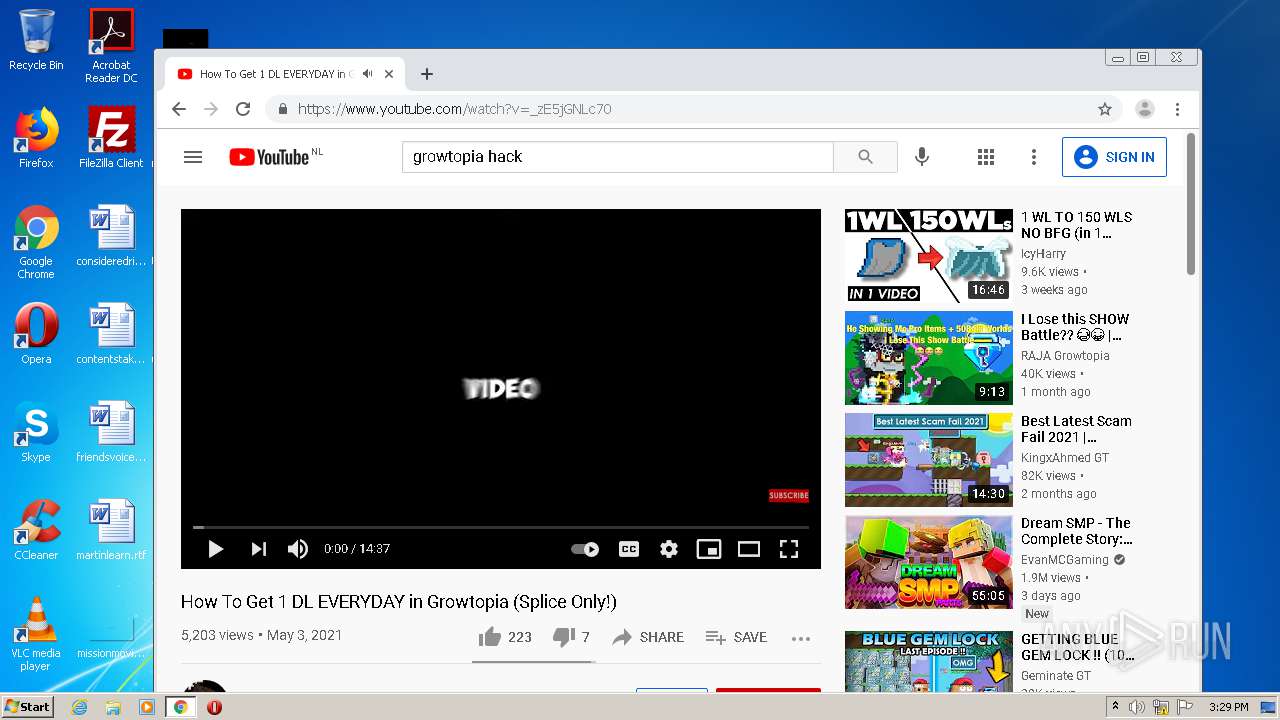The height and width of the screenshot is (720, 1280).
Task: Bookmark this page with the star
Action: 1104,109
